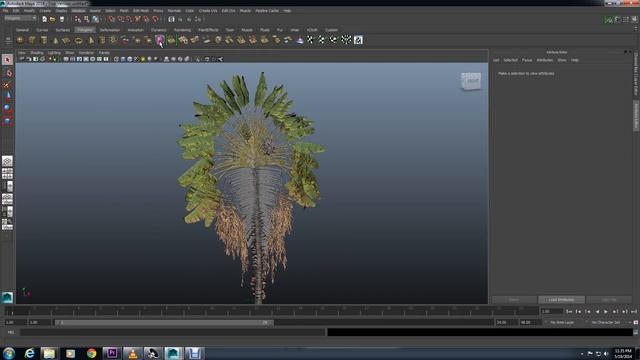Create a polygon torus from the shelf
Screen dimensions: 640x360
[78, 40]
